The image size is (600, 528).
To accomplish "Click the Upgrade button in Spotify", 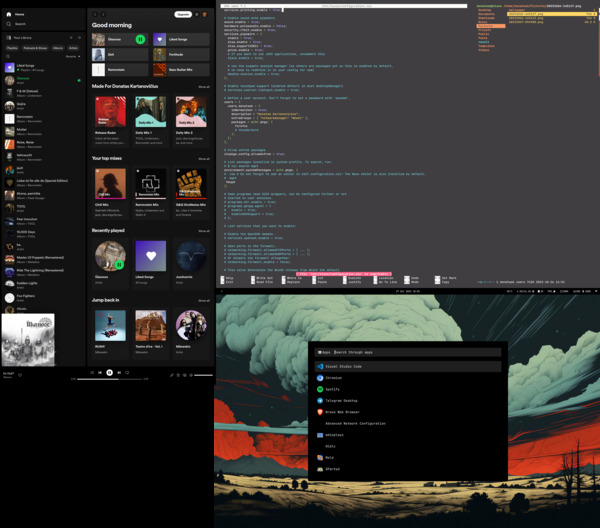I will click(183, 14).
